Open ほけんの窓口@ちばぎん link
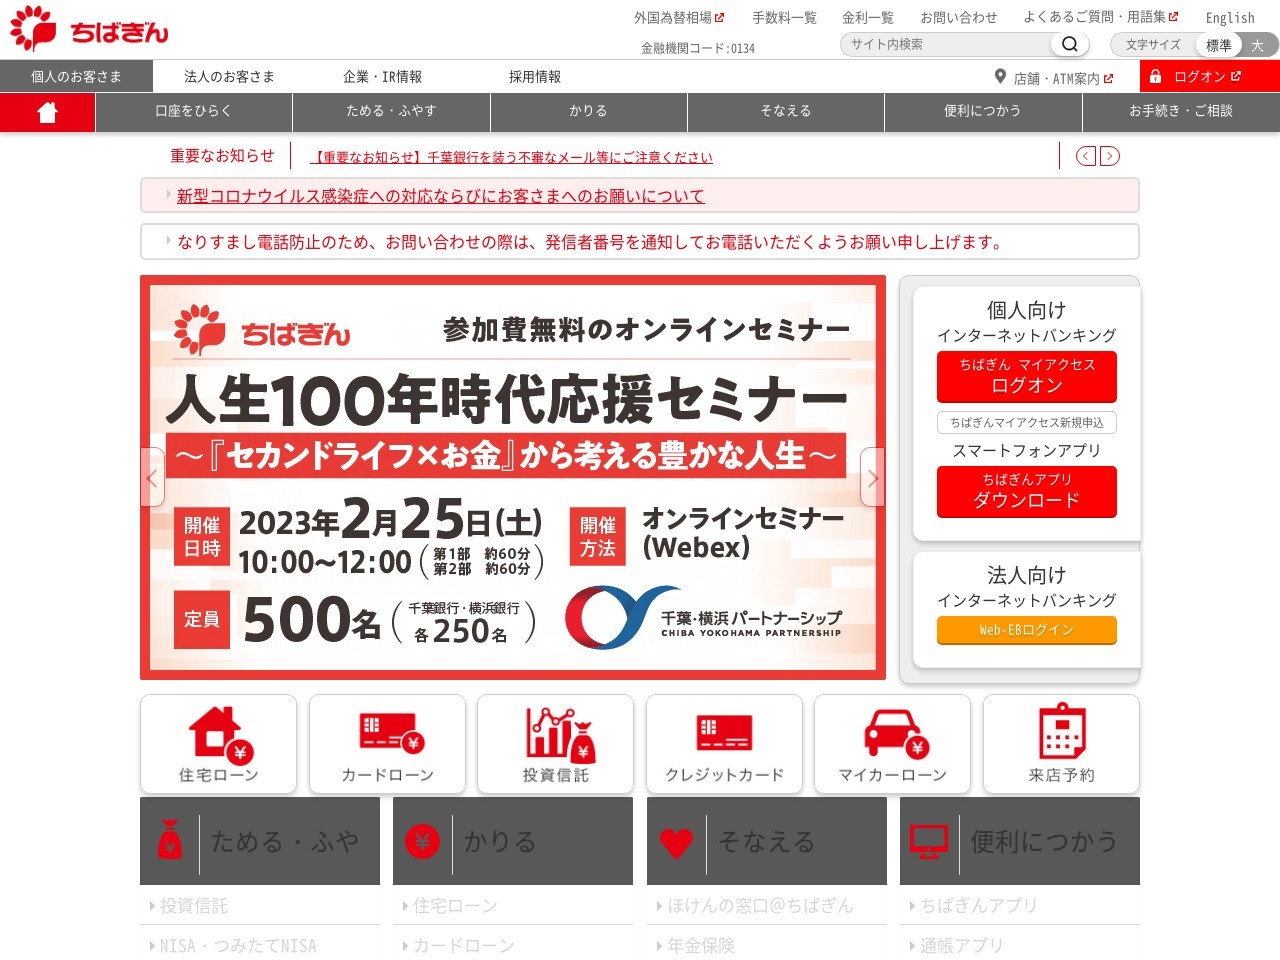 [x=760, y=906]
